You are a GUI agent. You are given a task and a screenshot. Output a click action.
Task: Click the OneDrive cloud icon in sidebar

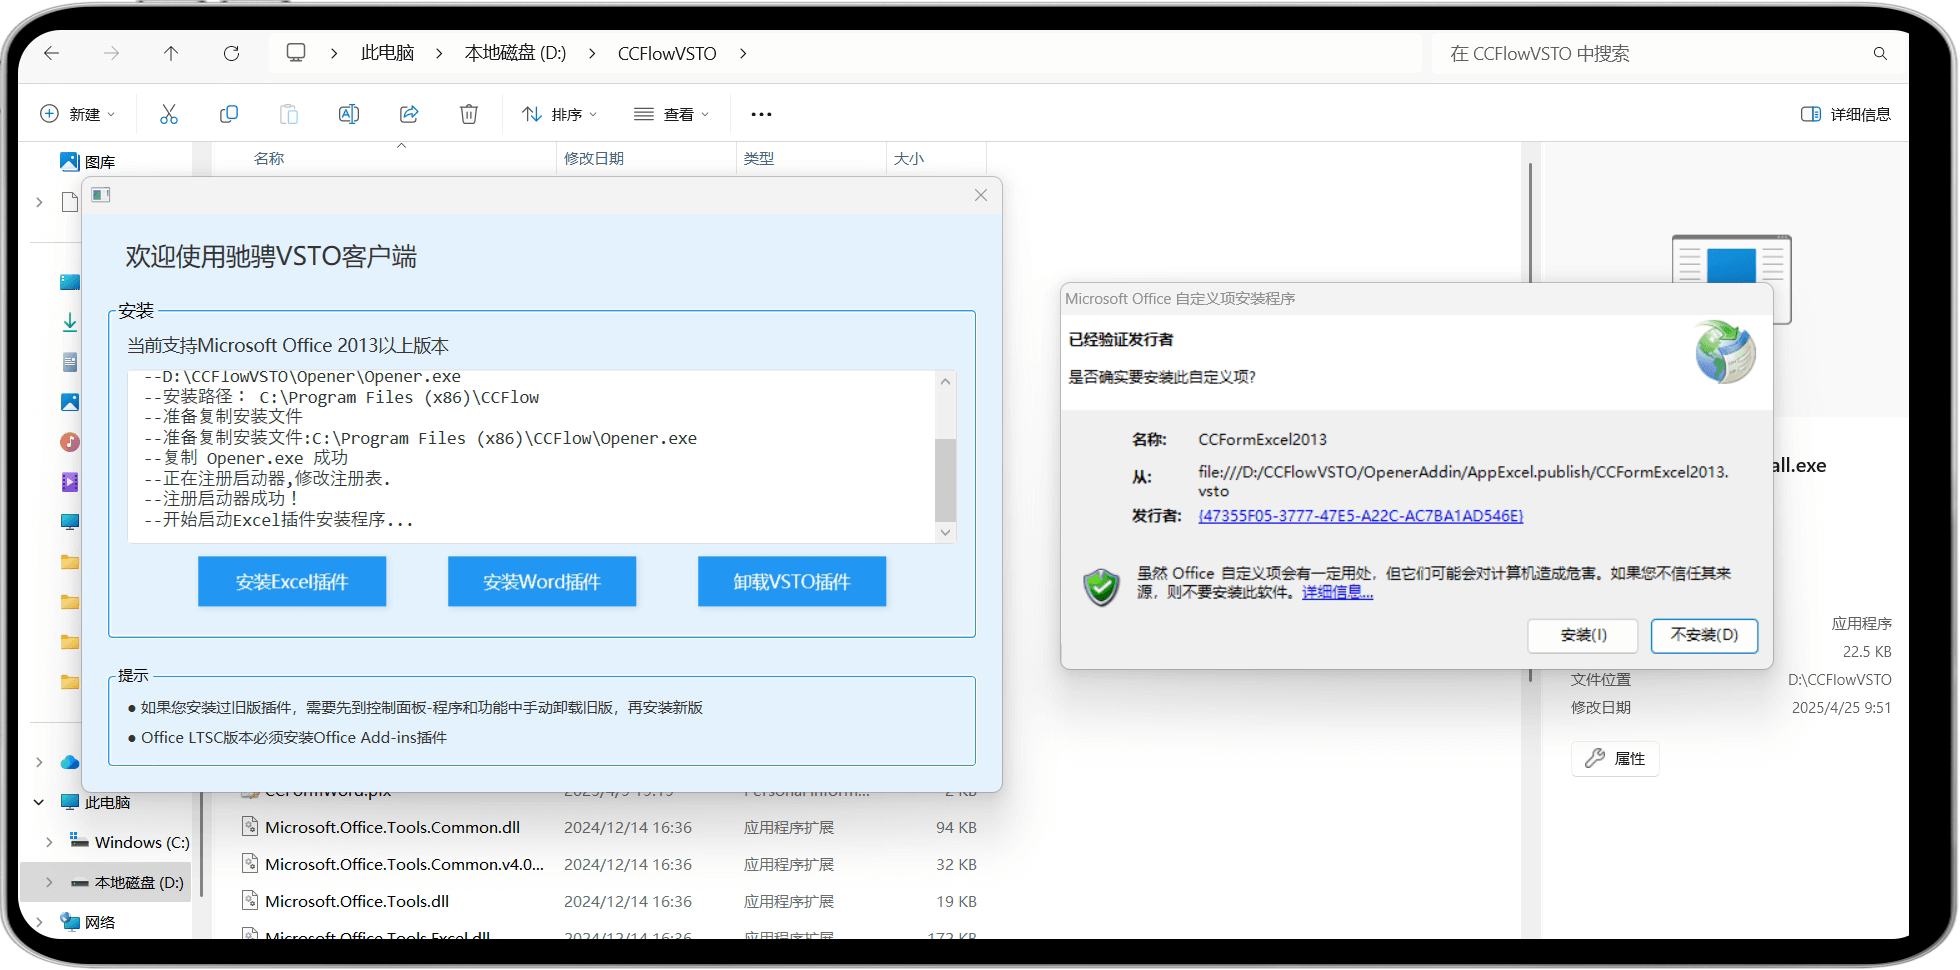tap(70, 762)
